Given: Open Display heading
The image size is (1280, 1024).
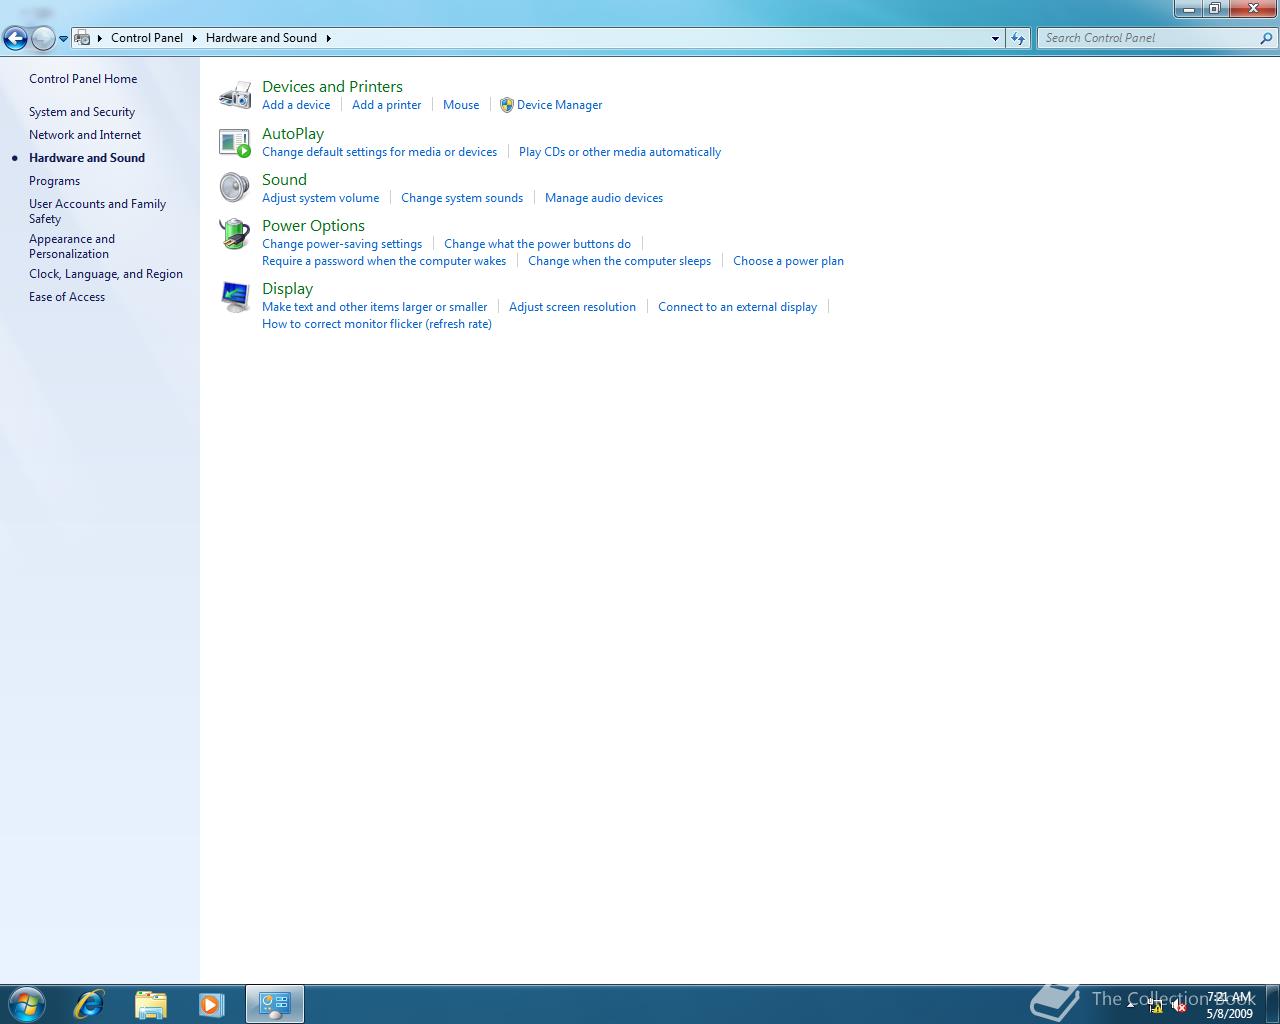Looking at the screenshot, I should click(287, 289).
